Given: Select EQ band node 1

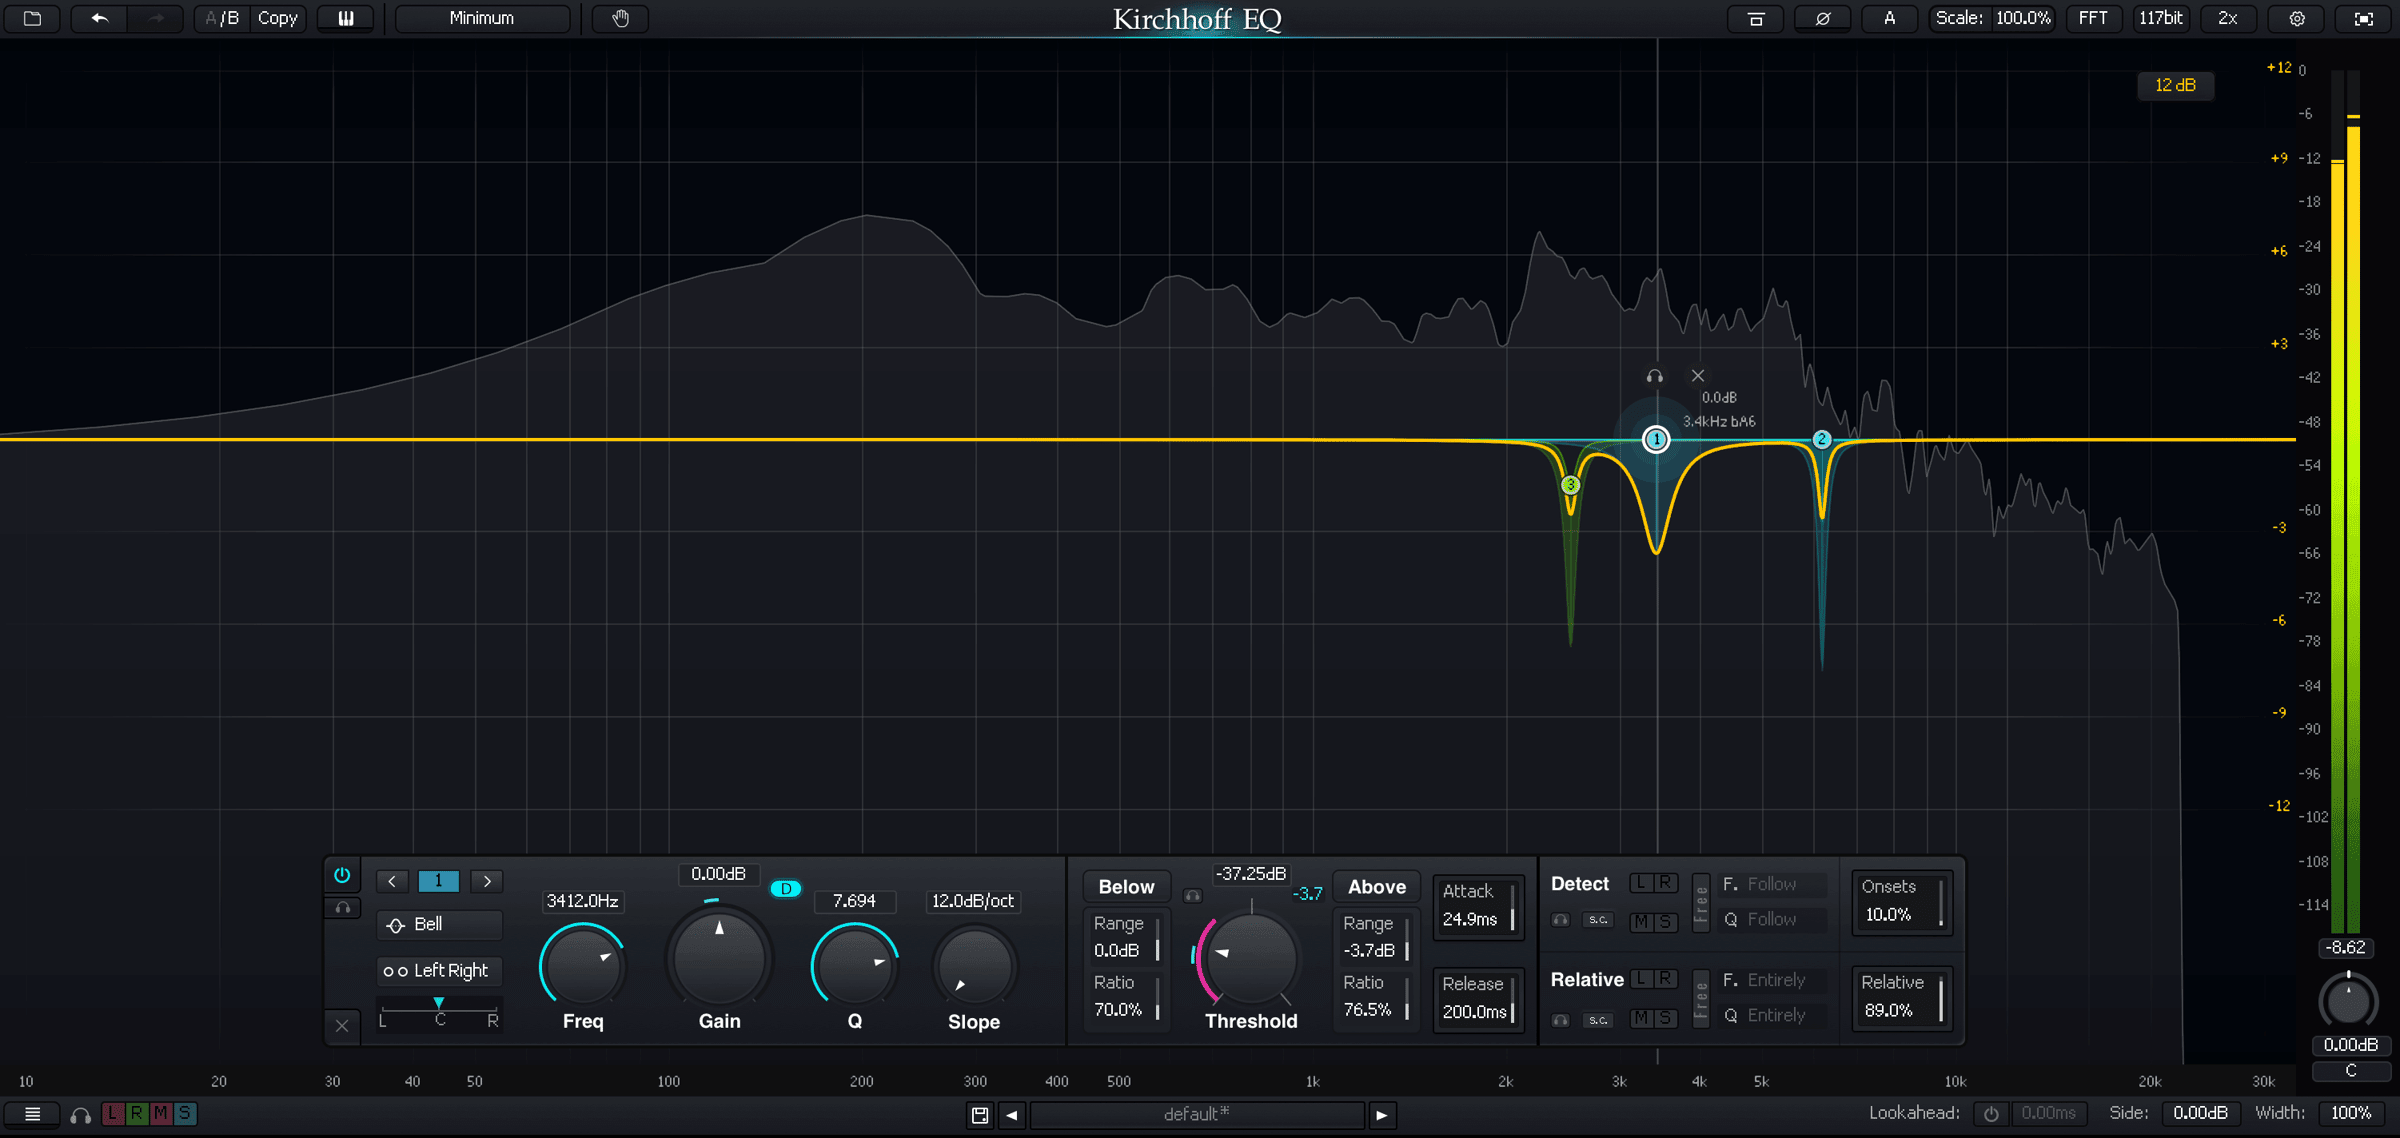Looking at the screenshot, I should [1656, 439].
